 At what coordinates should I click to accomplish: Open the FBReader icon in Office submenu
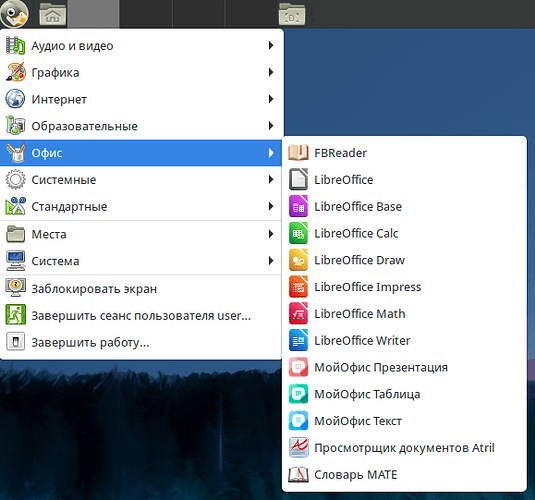(298, 153)
